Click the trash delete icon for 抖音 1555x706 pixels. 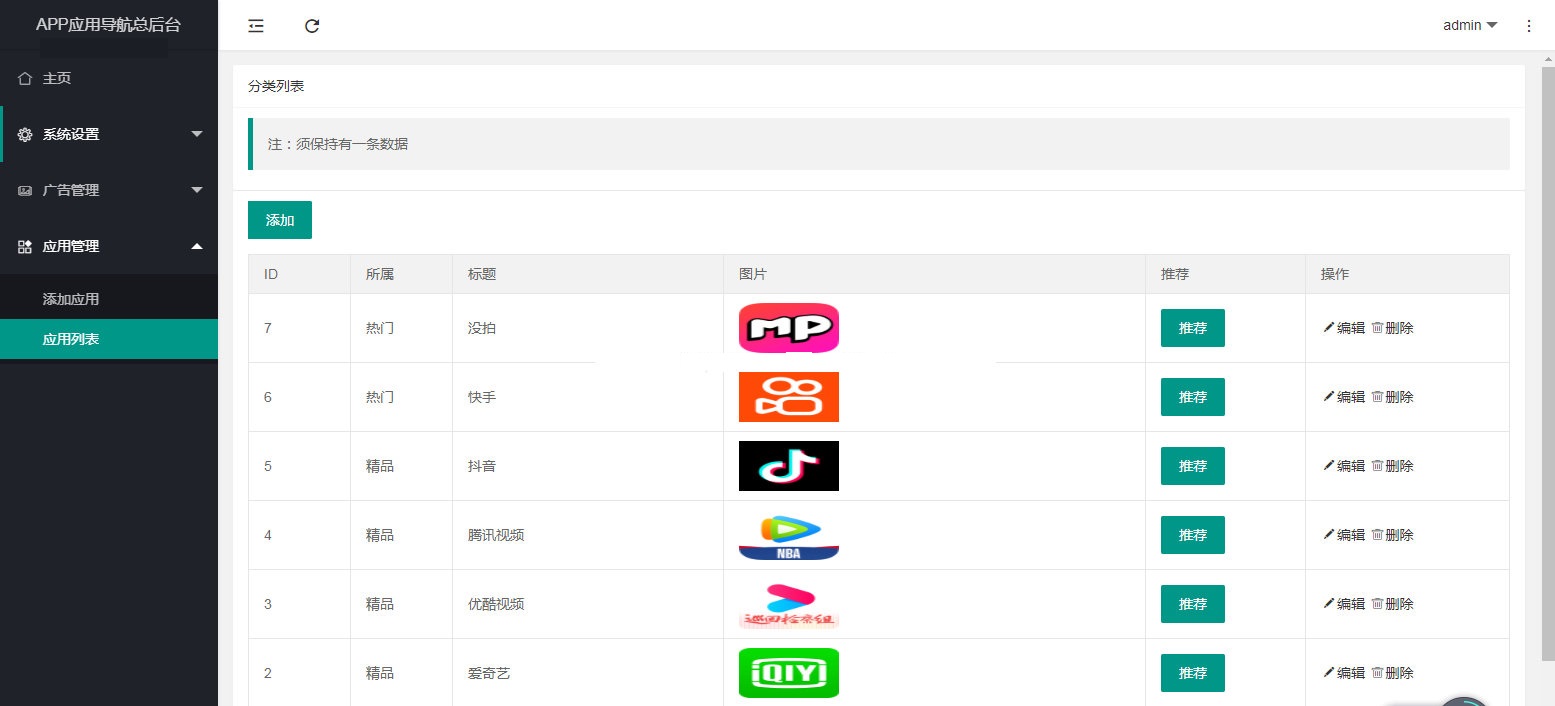[x=1377, y=466]
